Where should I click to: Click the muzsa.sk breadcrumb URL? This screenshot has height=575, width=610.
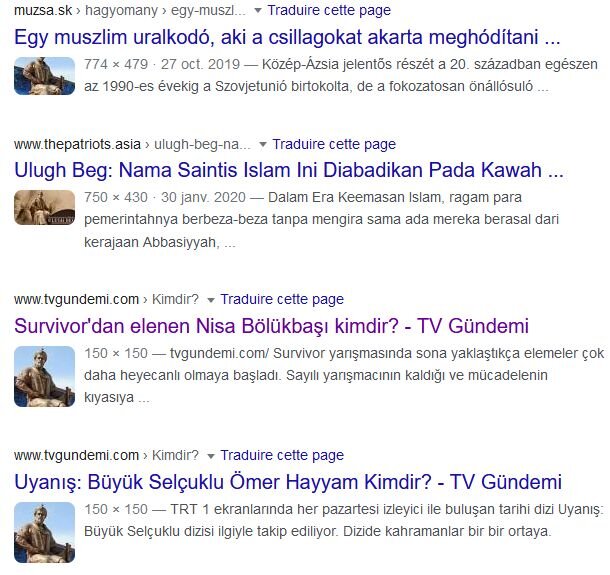click(x=130, y=11)
